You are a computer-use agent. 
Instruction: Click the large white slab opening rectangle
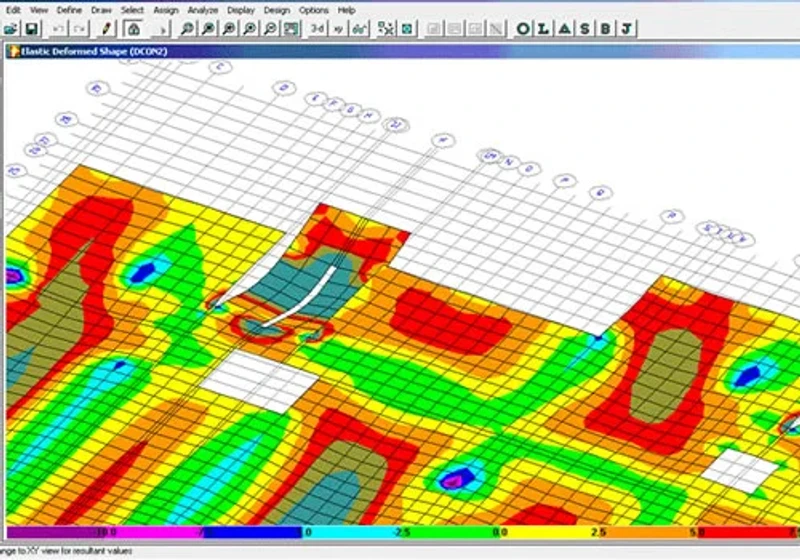pos(260,381)
